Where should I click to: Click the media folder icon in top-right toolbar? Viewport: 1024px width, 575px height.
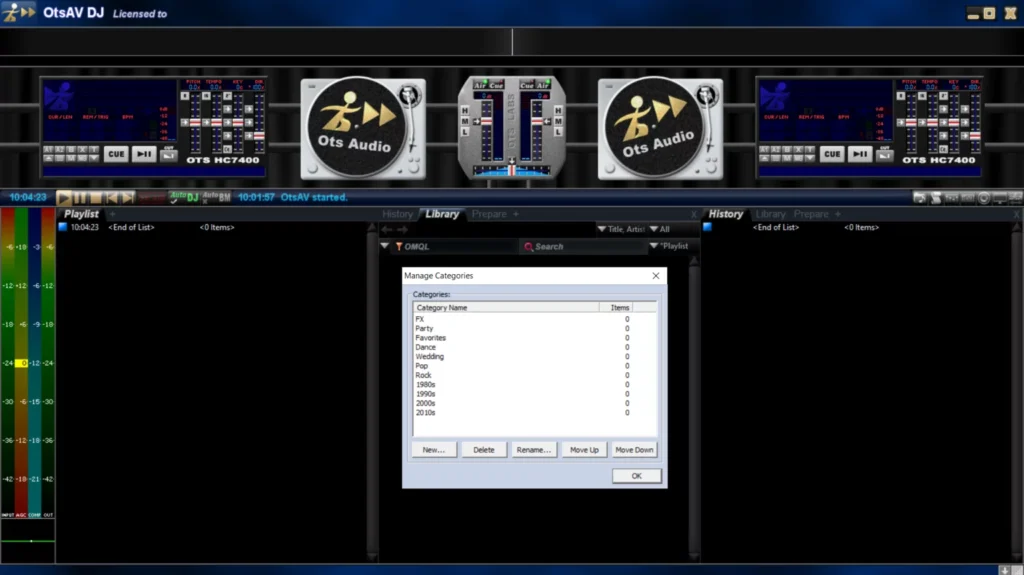tap(920, 197)
